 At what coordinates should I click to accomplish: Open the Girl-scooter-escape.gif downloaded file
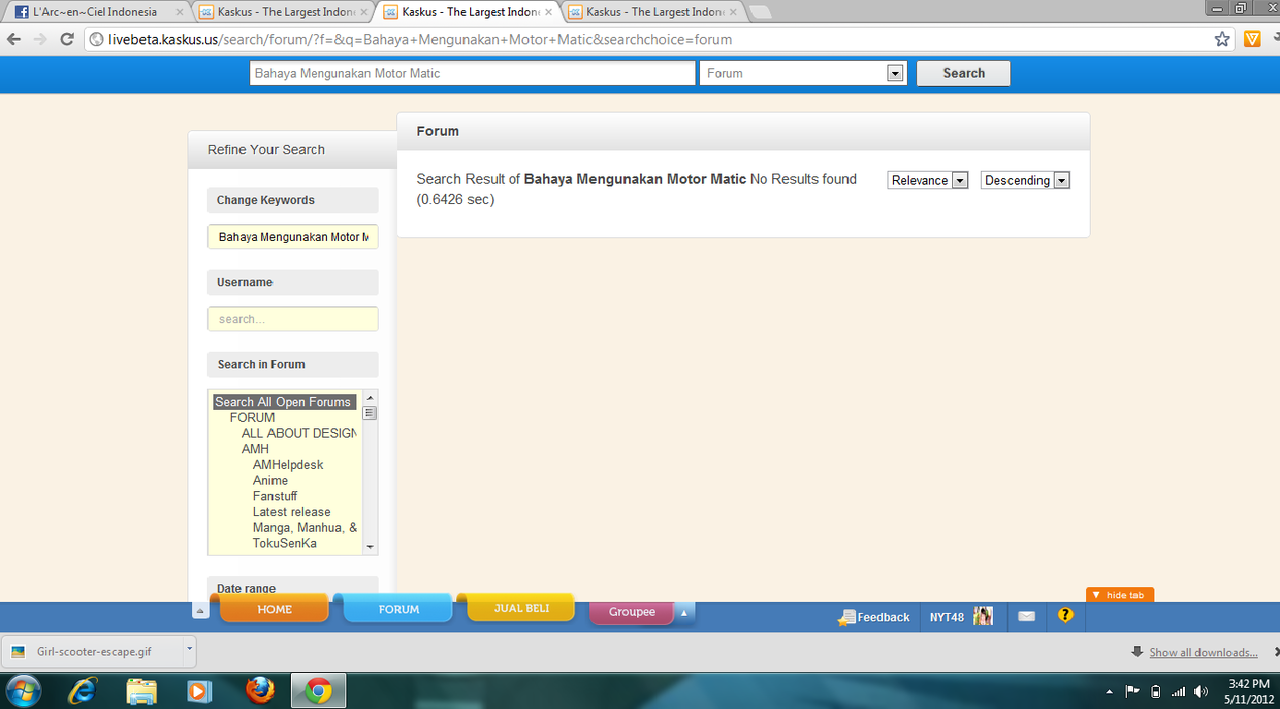coord(94,651)
